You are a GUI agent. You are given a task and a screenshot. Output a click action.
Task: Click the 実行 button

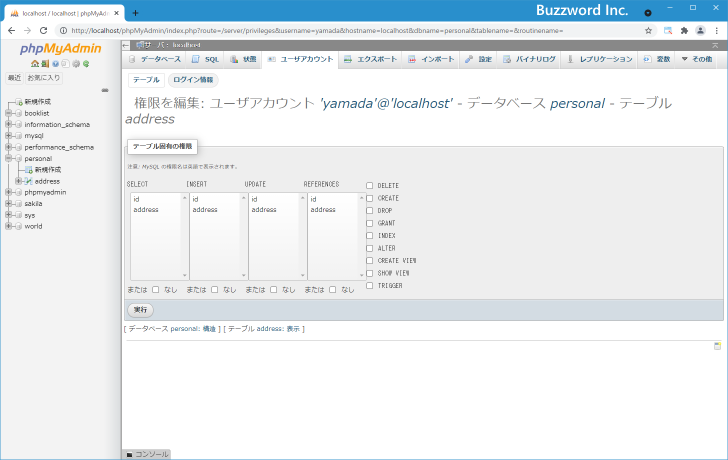(140, 310)
